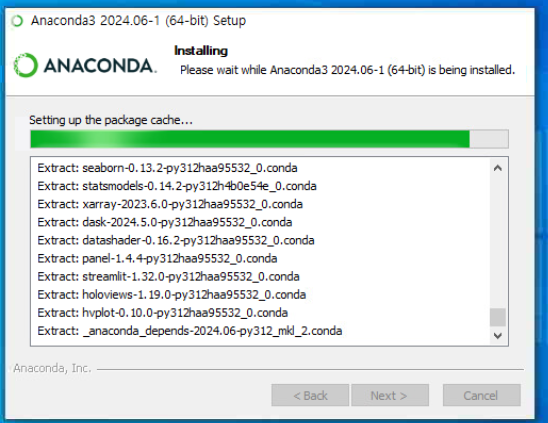Click the log list scrollbar thumb
This screenshot has height=423, width=548.
498,317
